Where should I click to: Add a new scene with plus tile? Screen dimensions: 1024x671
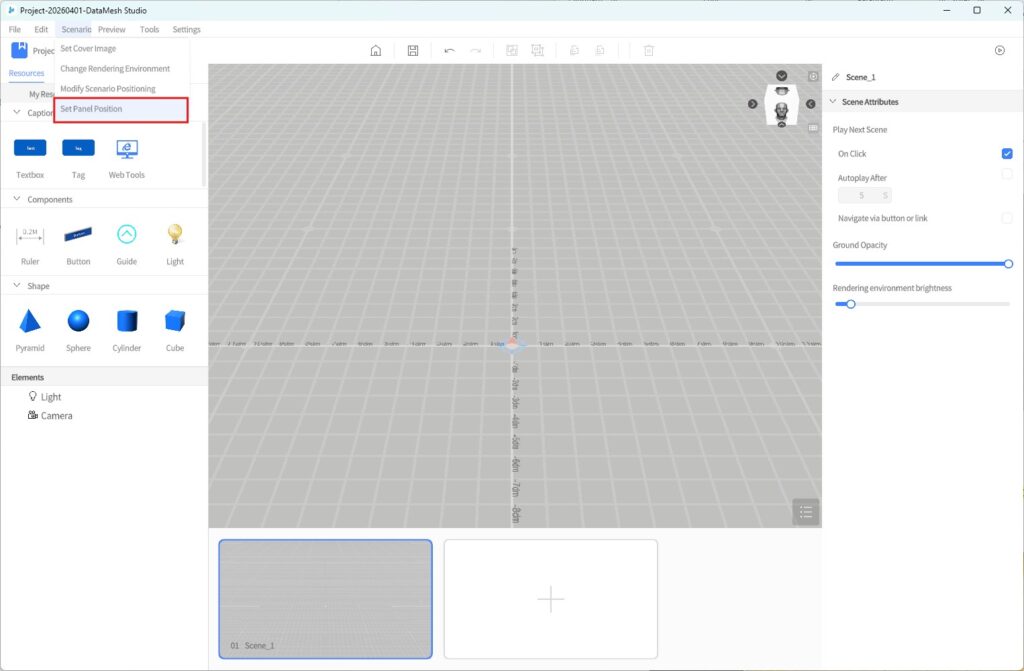click(x=550, y=599)
